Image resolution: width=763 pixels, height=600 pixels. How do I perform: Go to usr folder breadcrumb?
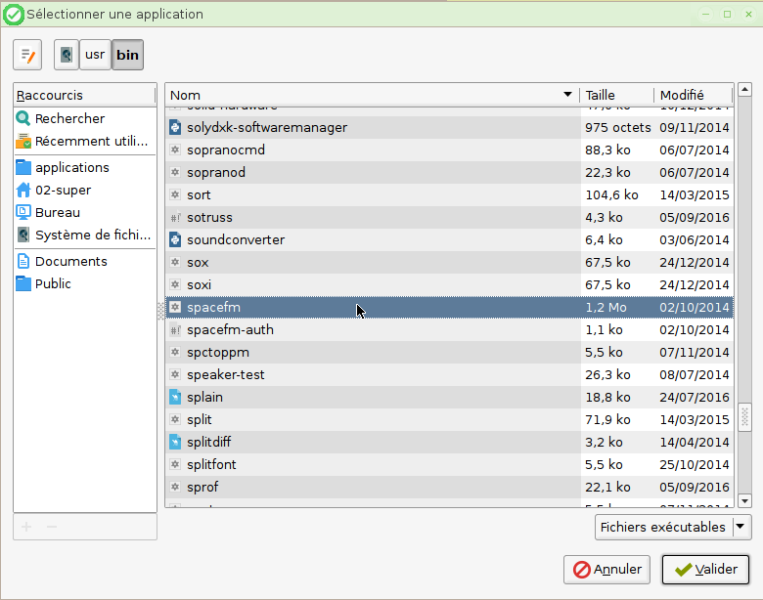95,55
